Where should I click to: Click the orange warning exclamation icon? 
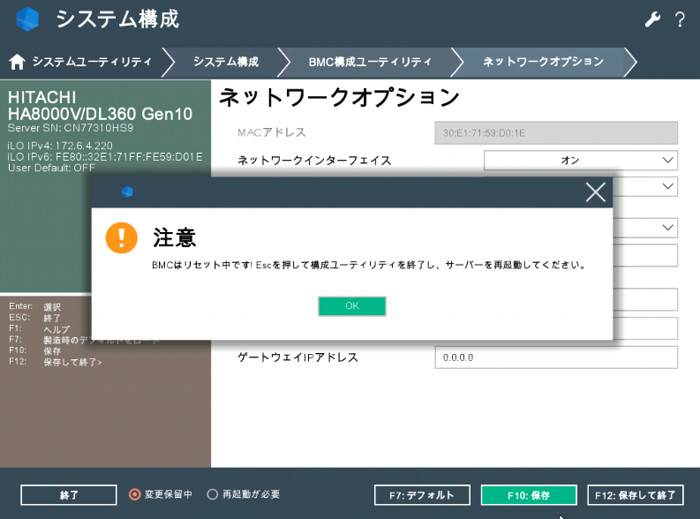pos(122,237)
